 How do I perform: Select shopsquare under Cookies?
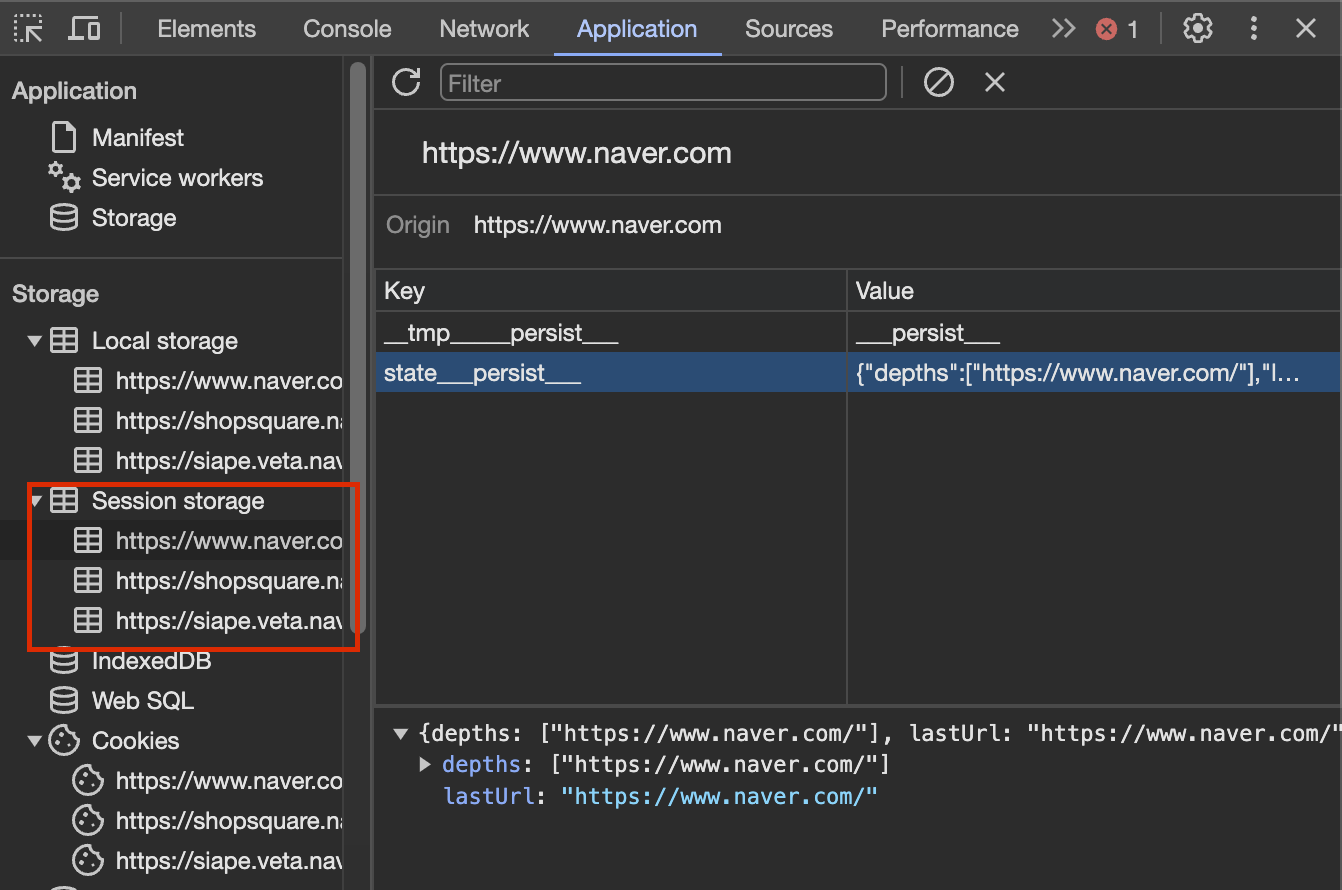(228, 821)
